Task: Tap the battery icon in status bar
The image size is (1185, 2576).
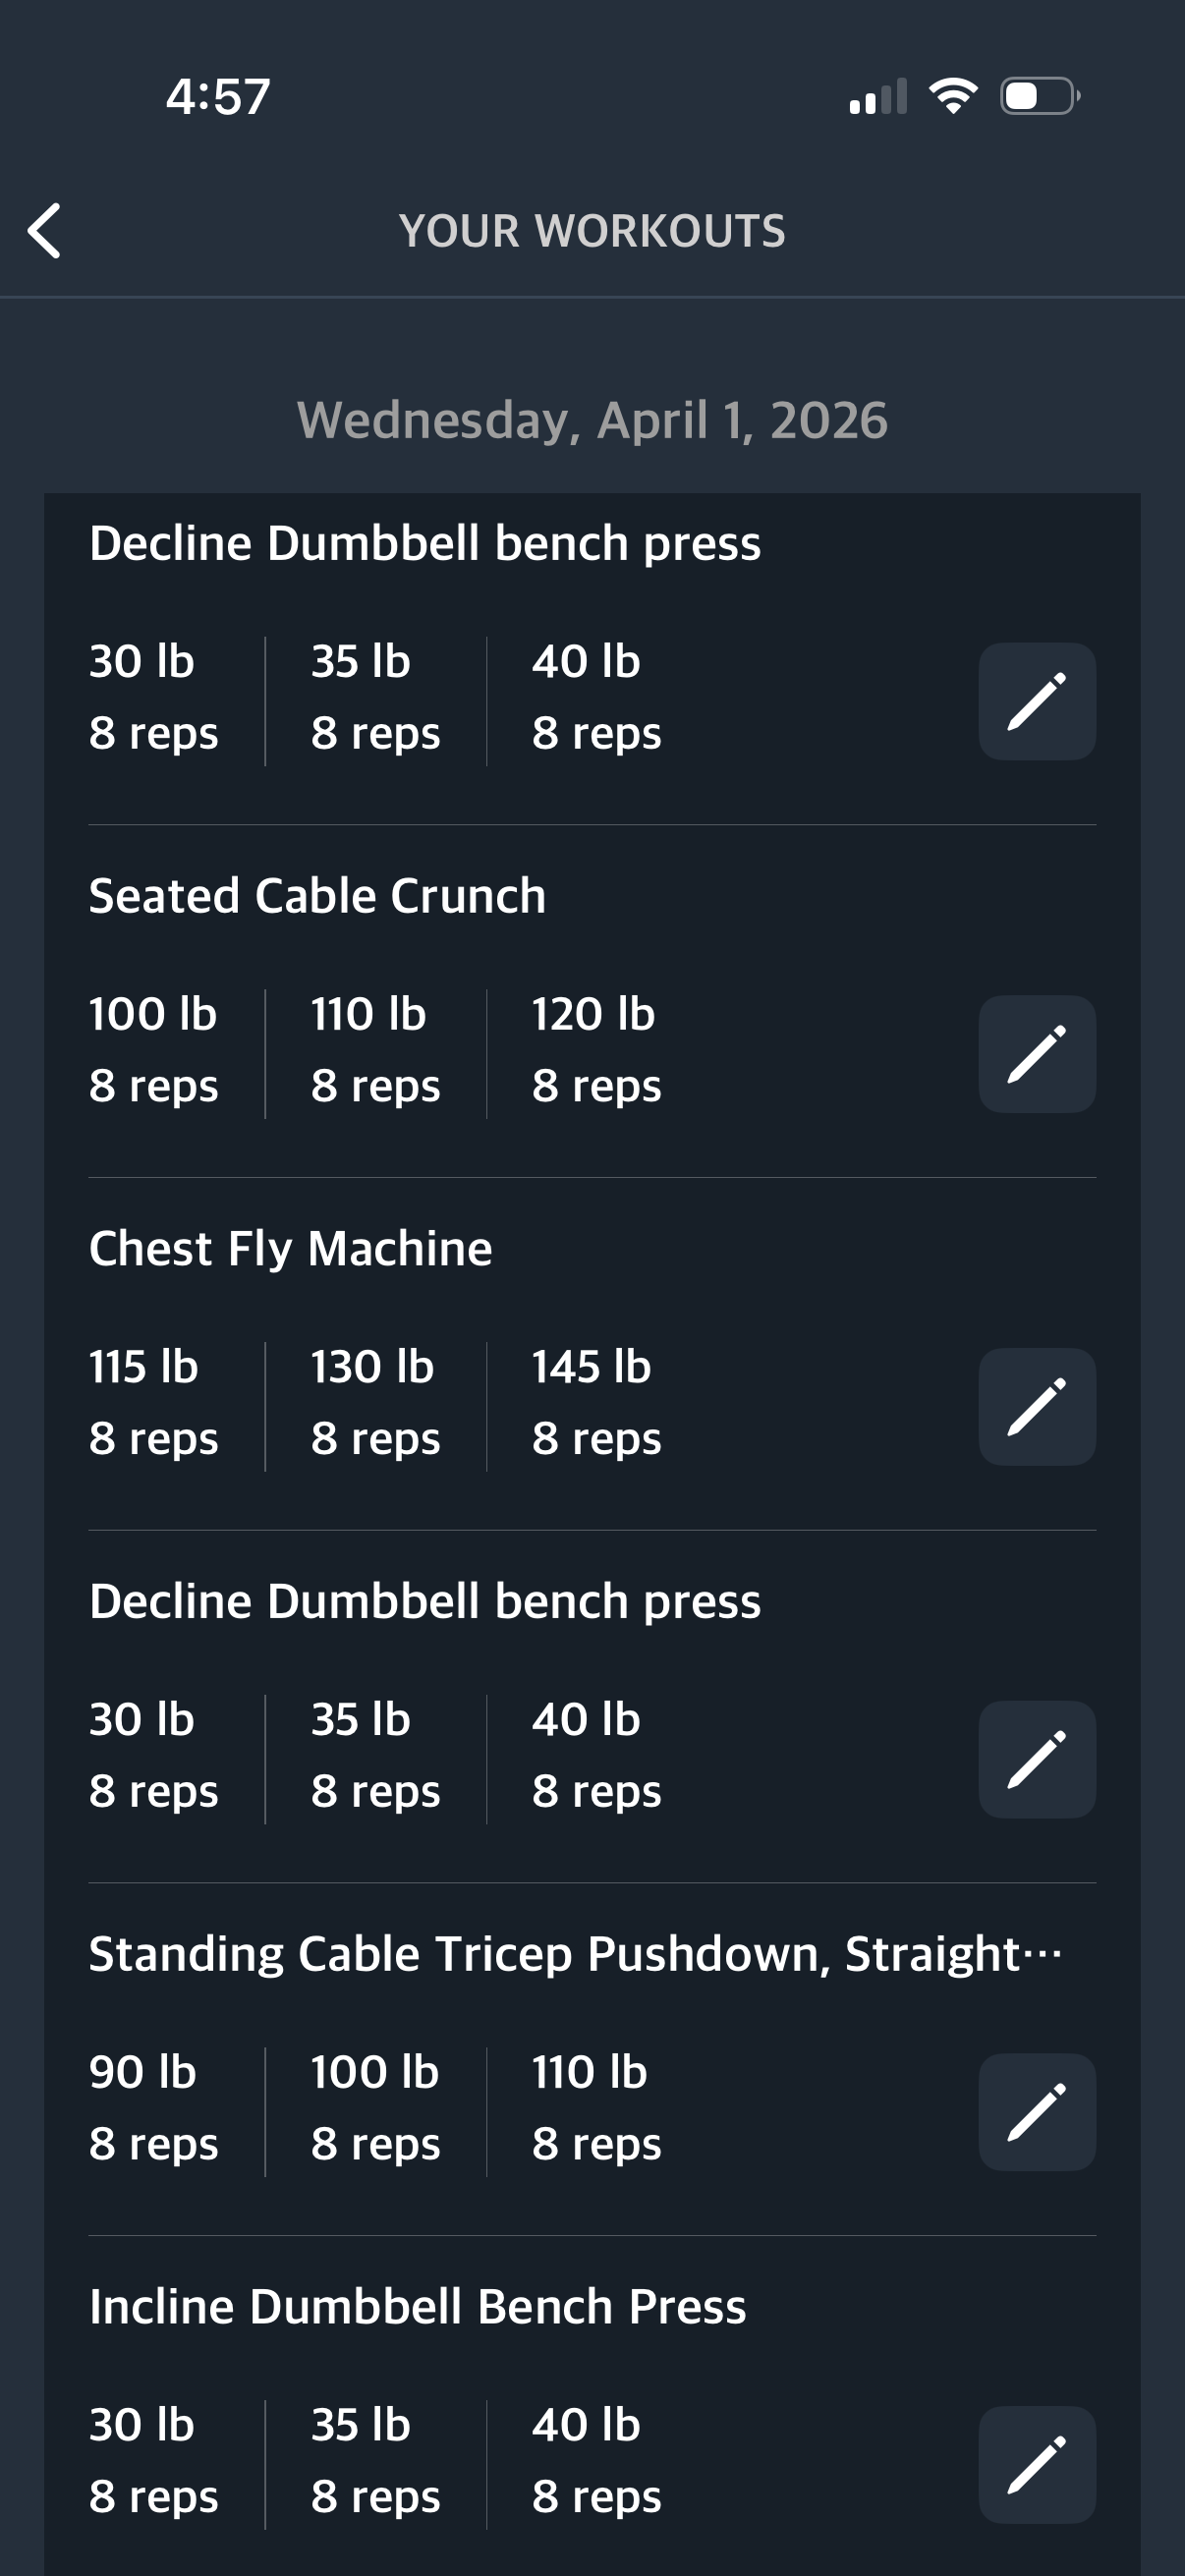Action: point(1039,96)
